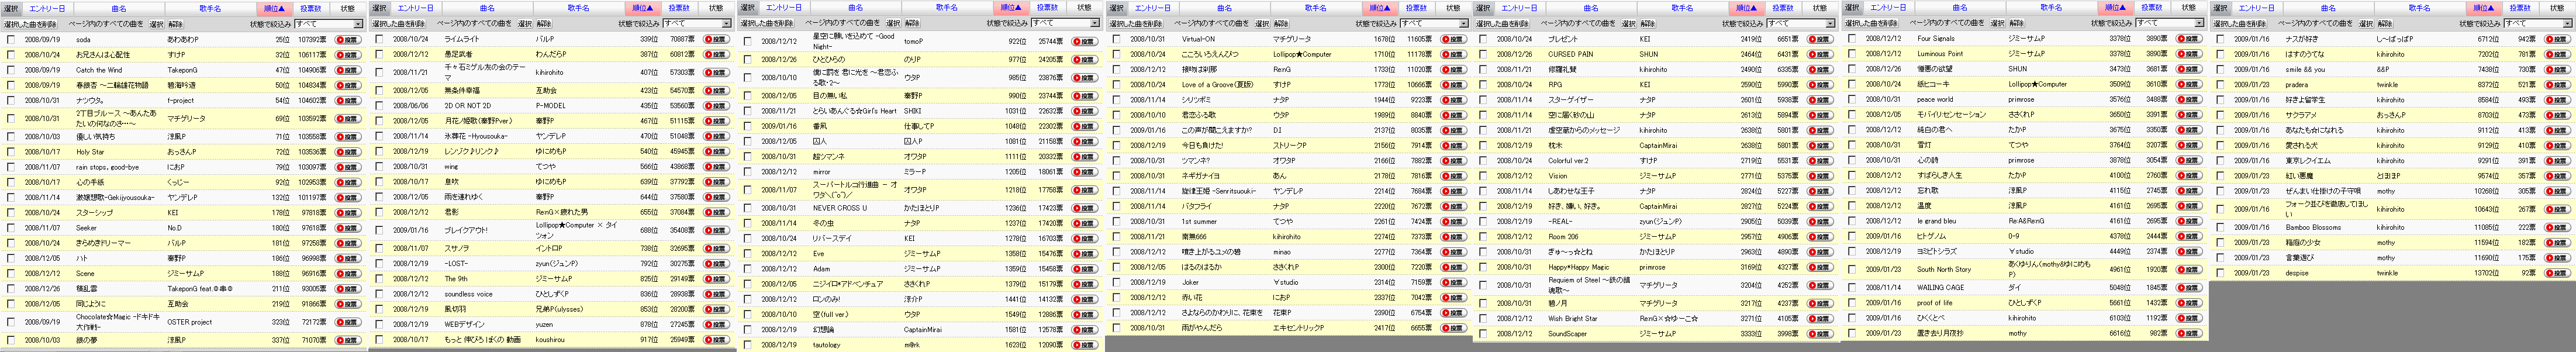
Task: Vote for Scene by ジミーサムP
Action: point(347,273)
